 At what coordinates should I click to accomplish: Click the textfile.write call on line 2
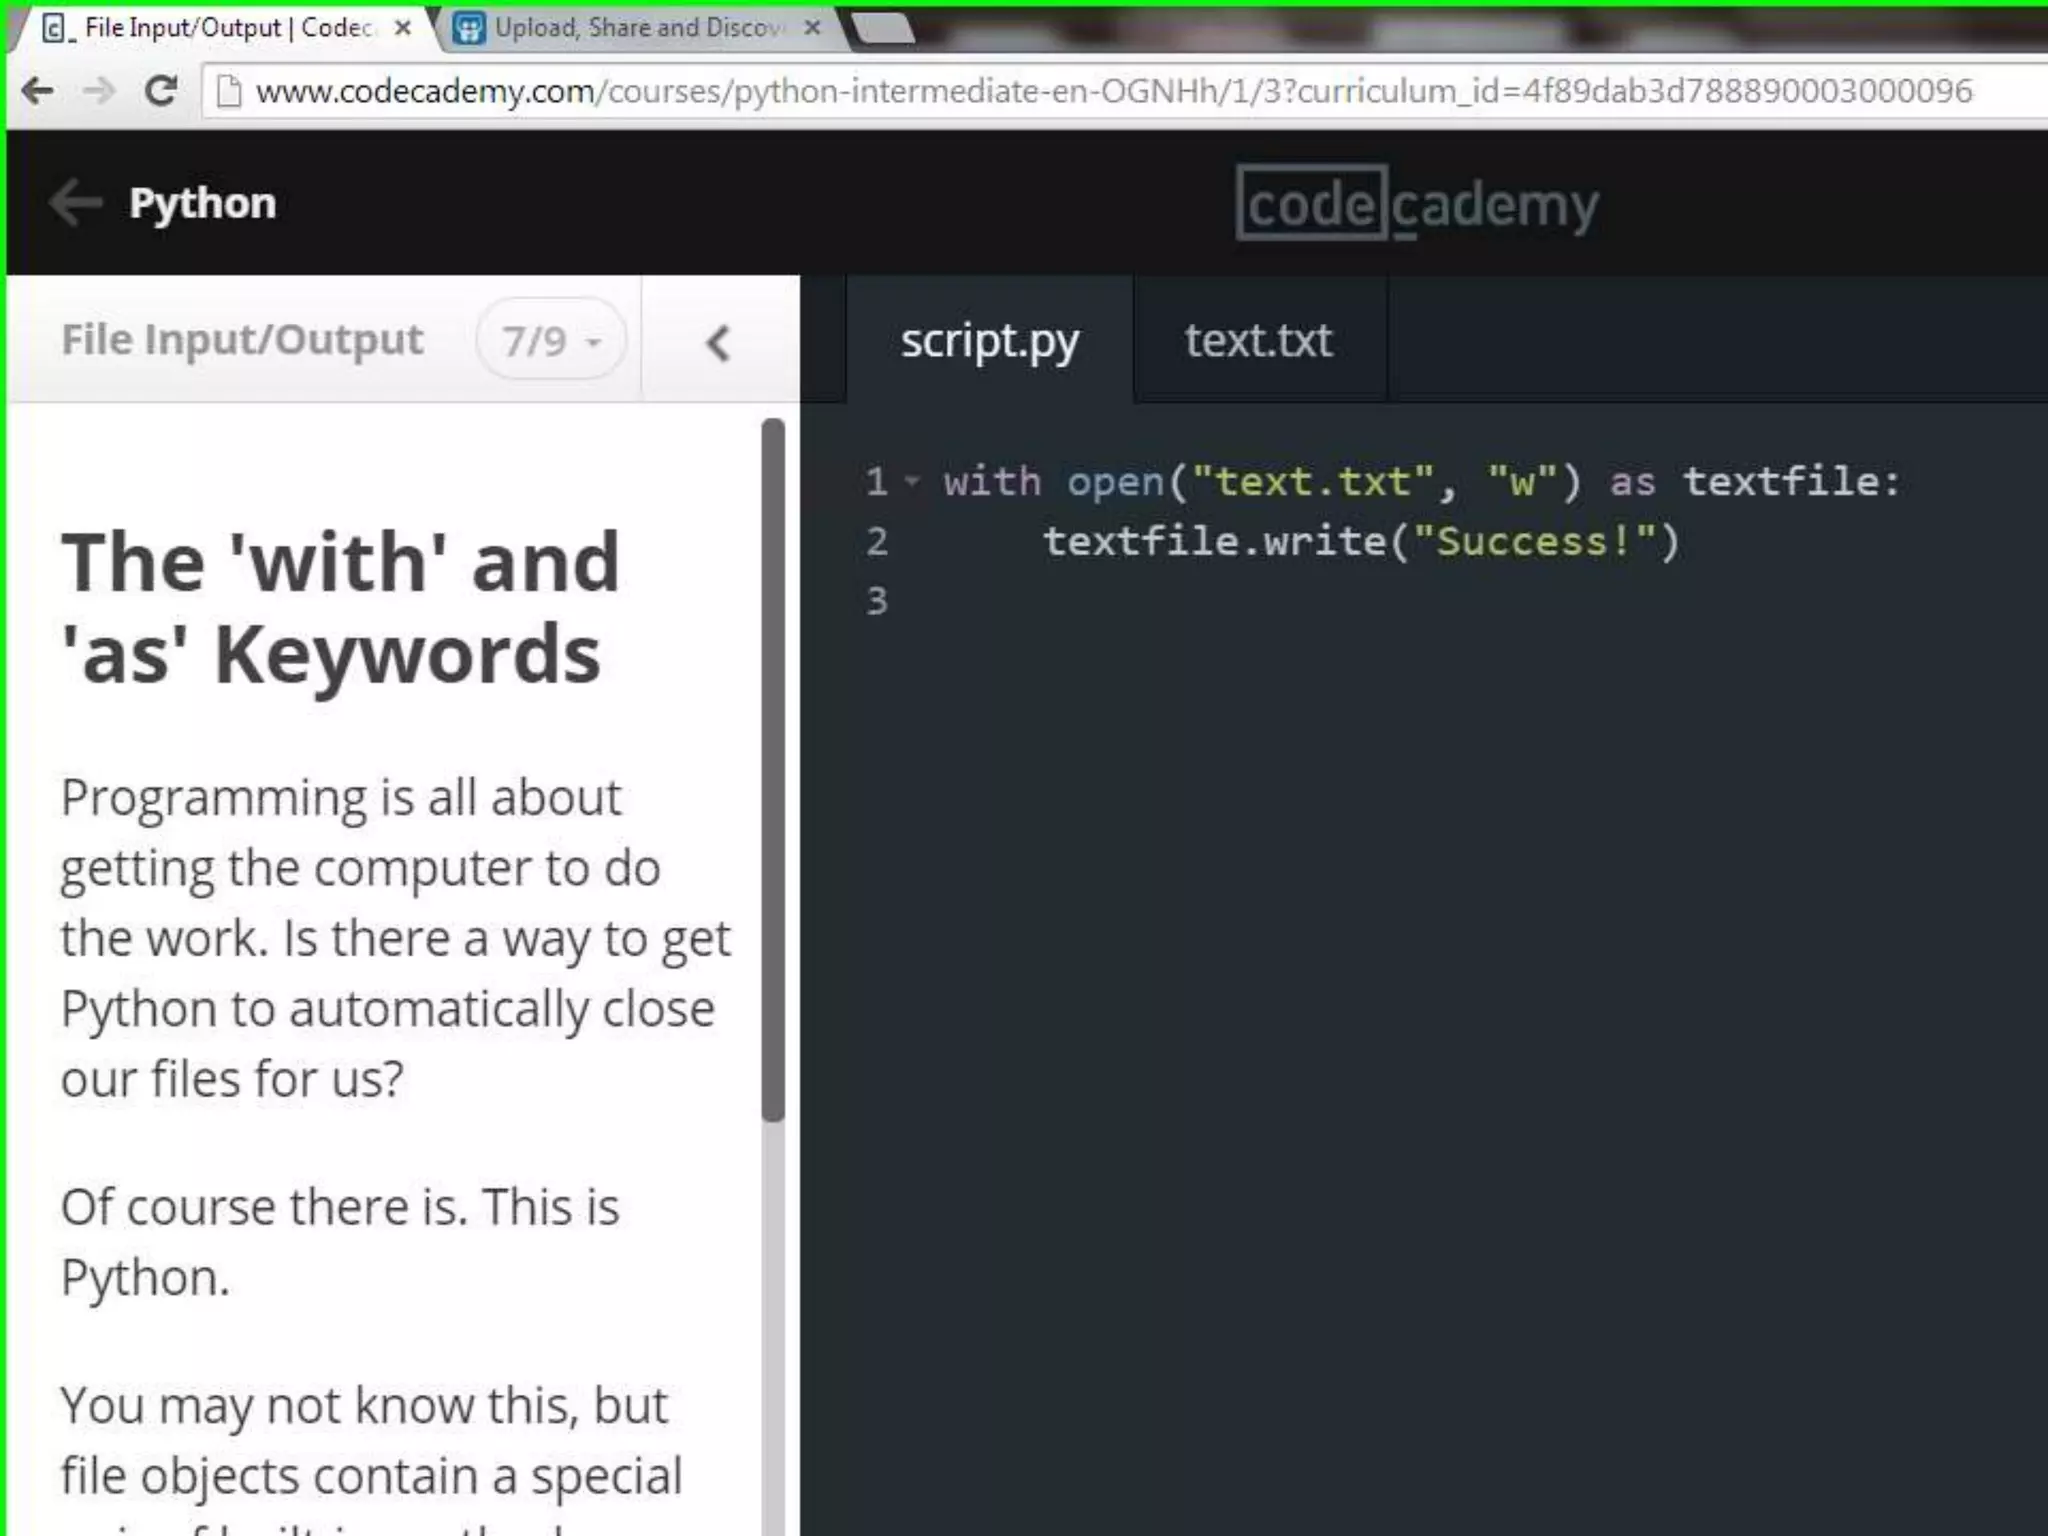1361,541
